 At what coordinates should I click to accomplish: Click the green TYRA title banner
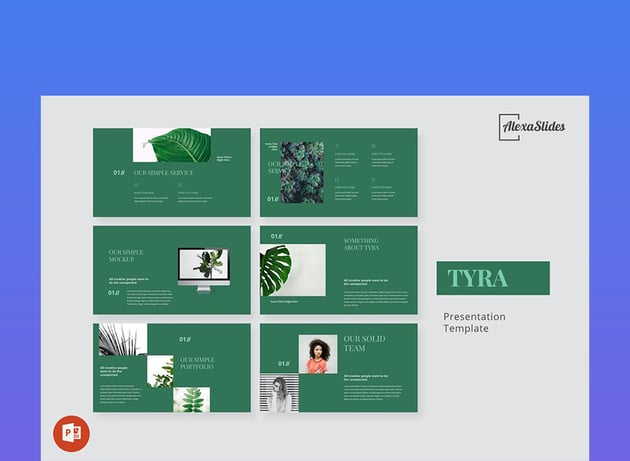[x=492, y=278]
